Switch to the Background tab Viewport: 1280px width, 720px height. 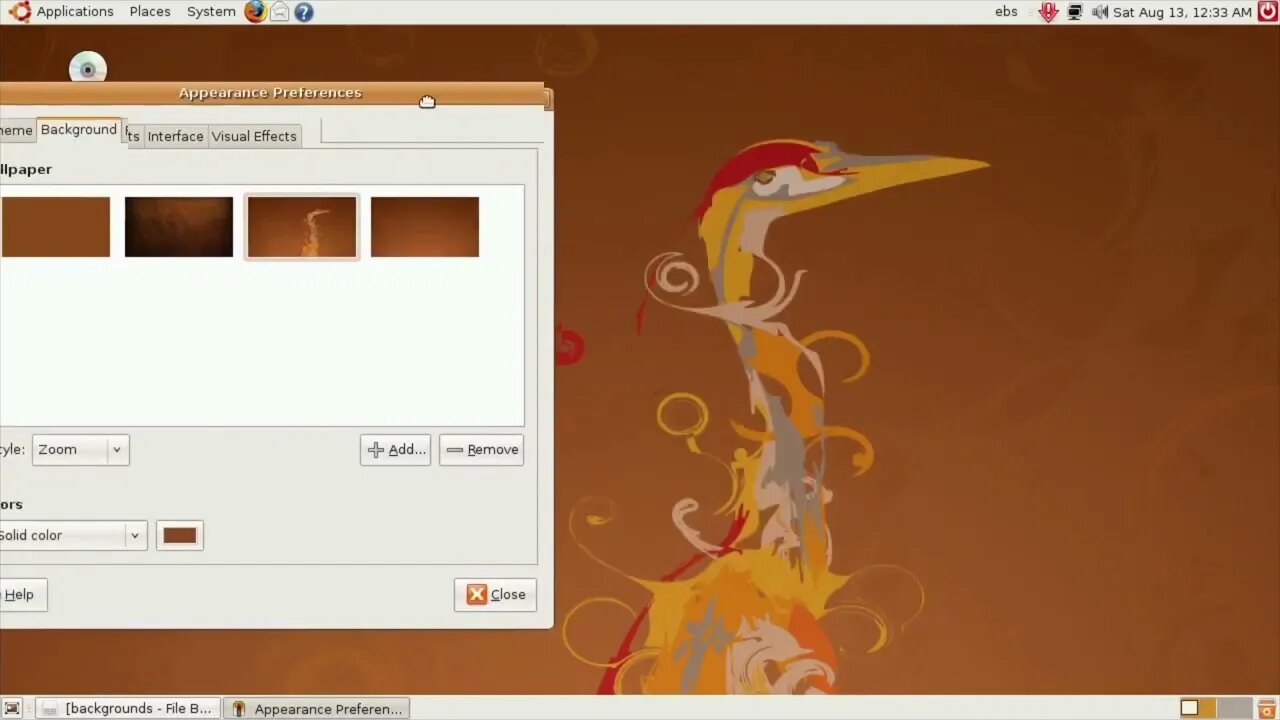point(78,130)
